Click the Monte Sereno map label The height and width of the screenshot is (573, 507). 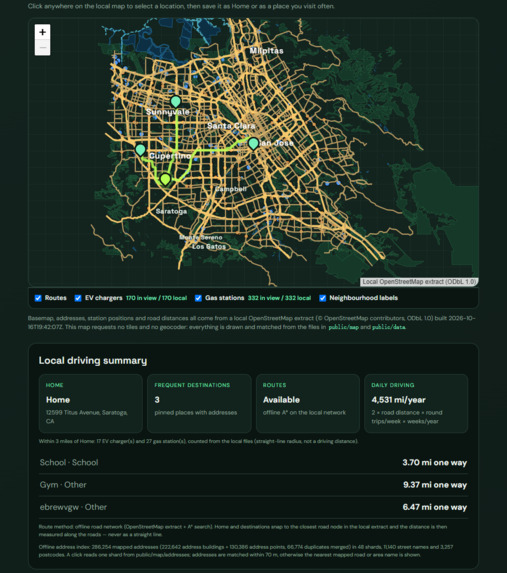tap(201, 238)
